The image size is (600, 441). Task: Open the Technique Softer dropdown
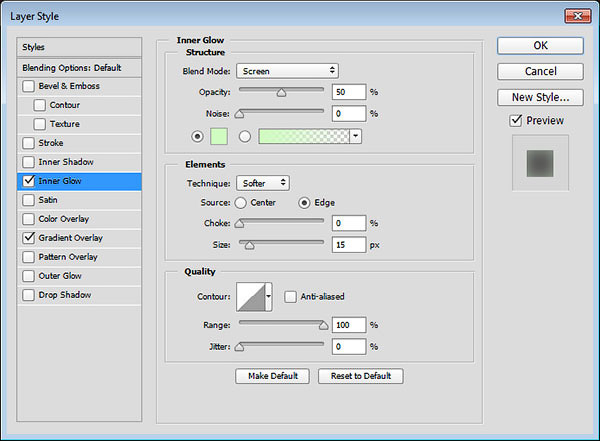click(x=263, y=183)
